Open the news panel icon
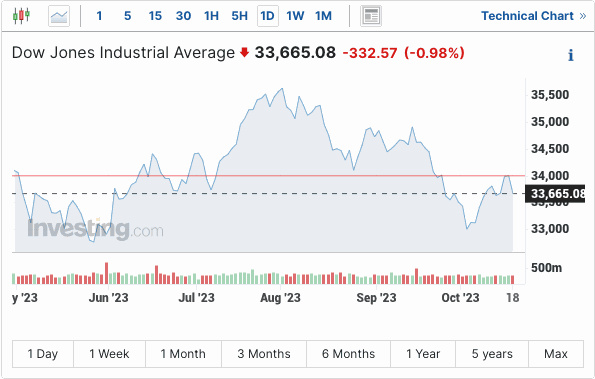 click(x=371, y=16)
